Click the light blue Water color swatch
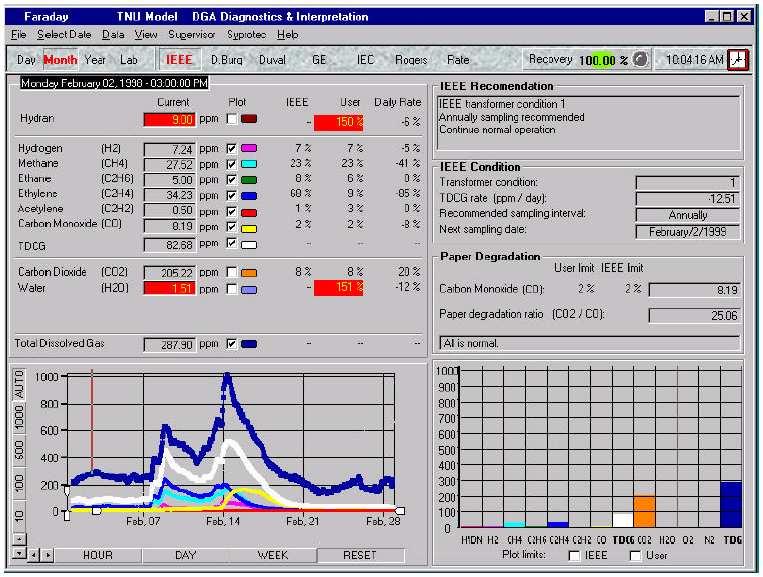The image size is (763, 577). 249,290
